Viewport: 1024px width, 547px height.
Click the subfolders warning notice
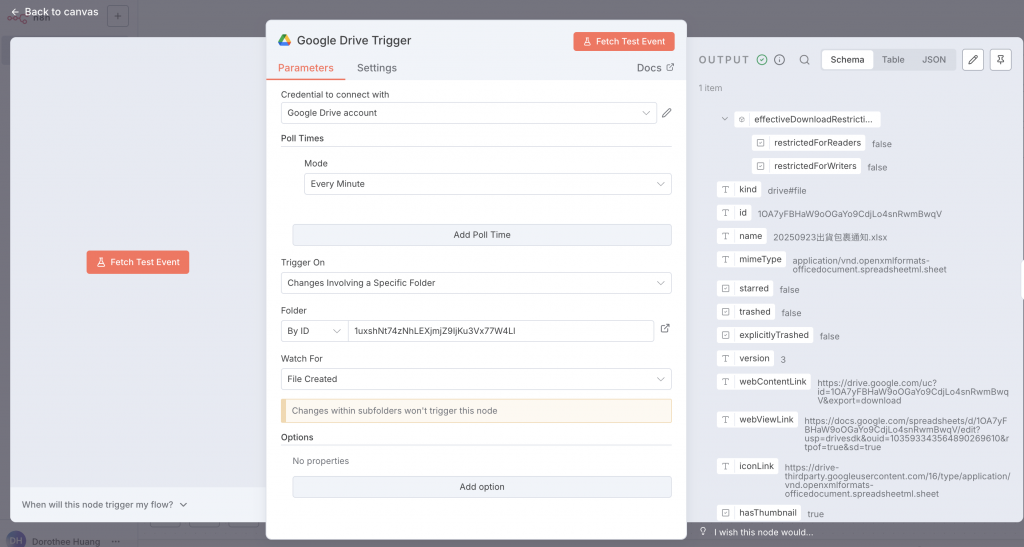[476, 411]
